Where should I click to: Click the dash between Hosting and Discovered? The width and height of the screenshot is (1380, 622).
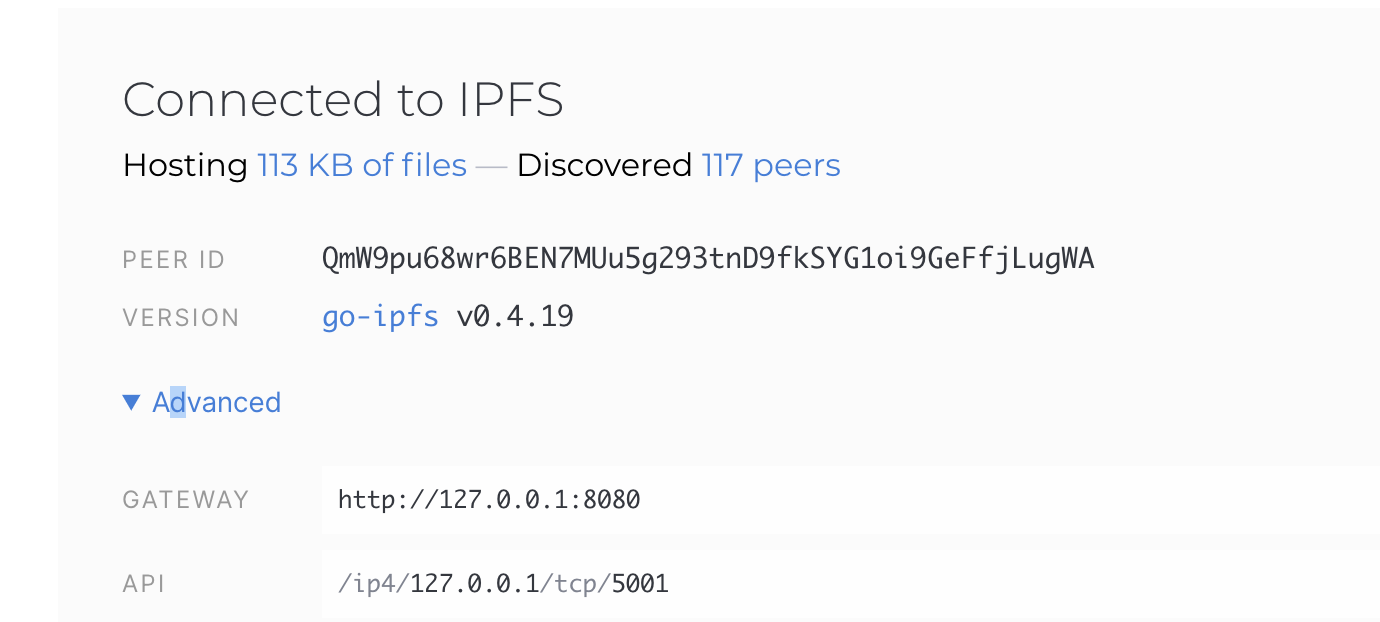(x=491, y=164)
